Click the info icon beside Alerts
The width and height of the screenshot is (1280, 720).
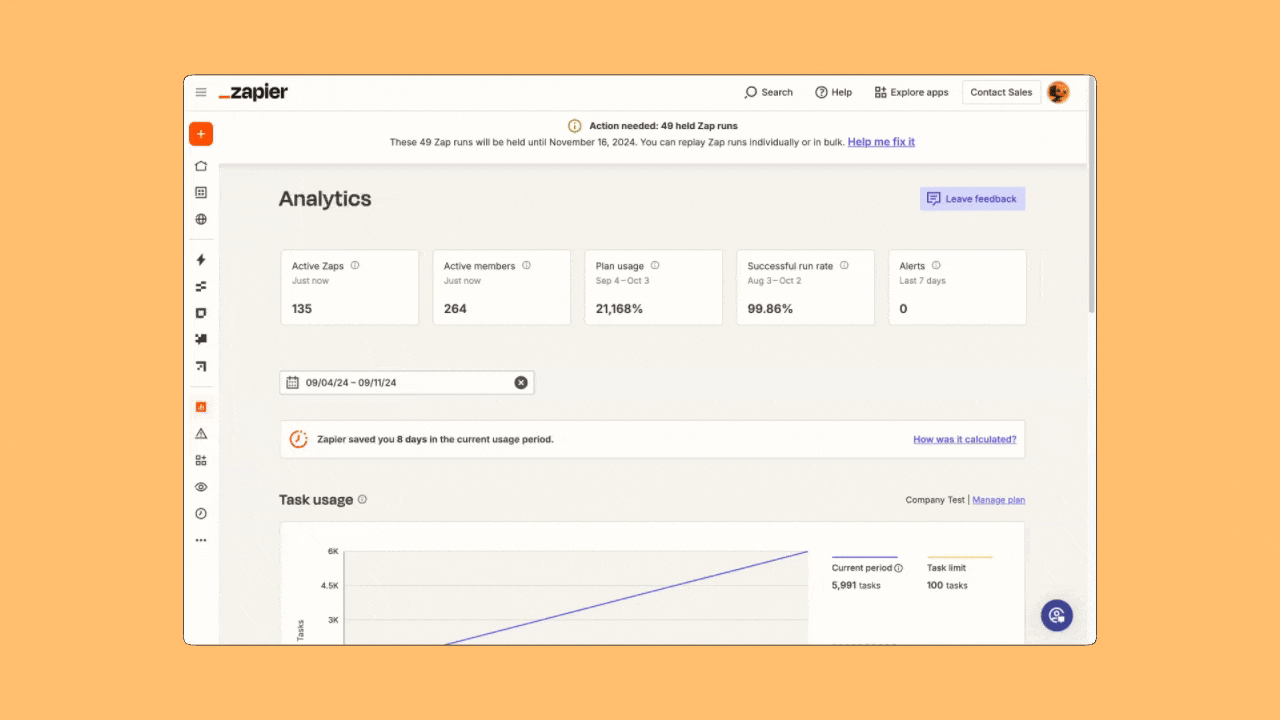point(936,266)
